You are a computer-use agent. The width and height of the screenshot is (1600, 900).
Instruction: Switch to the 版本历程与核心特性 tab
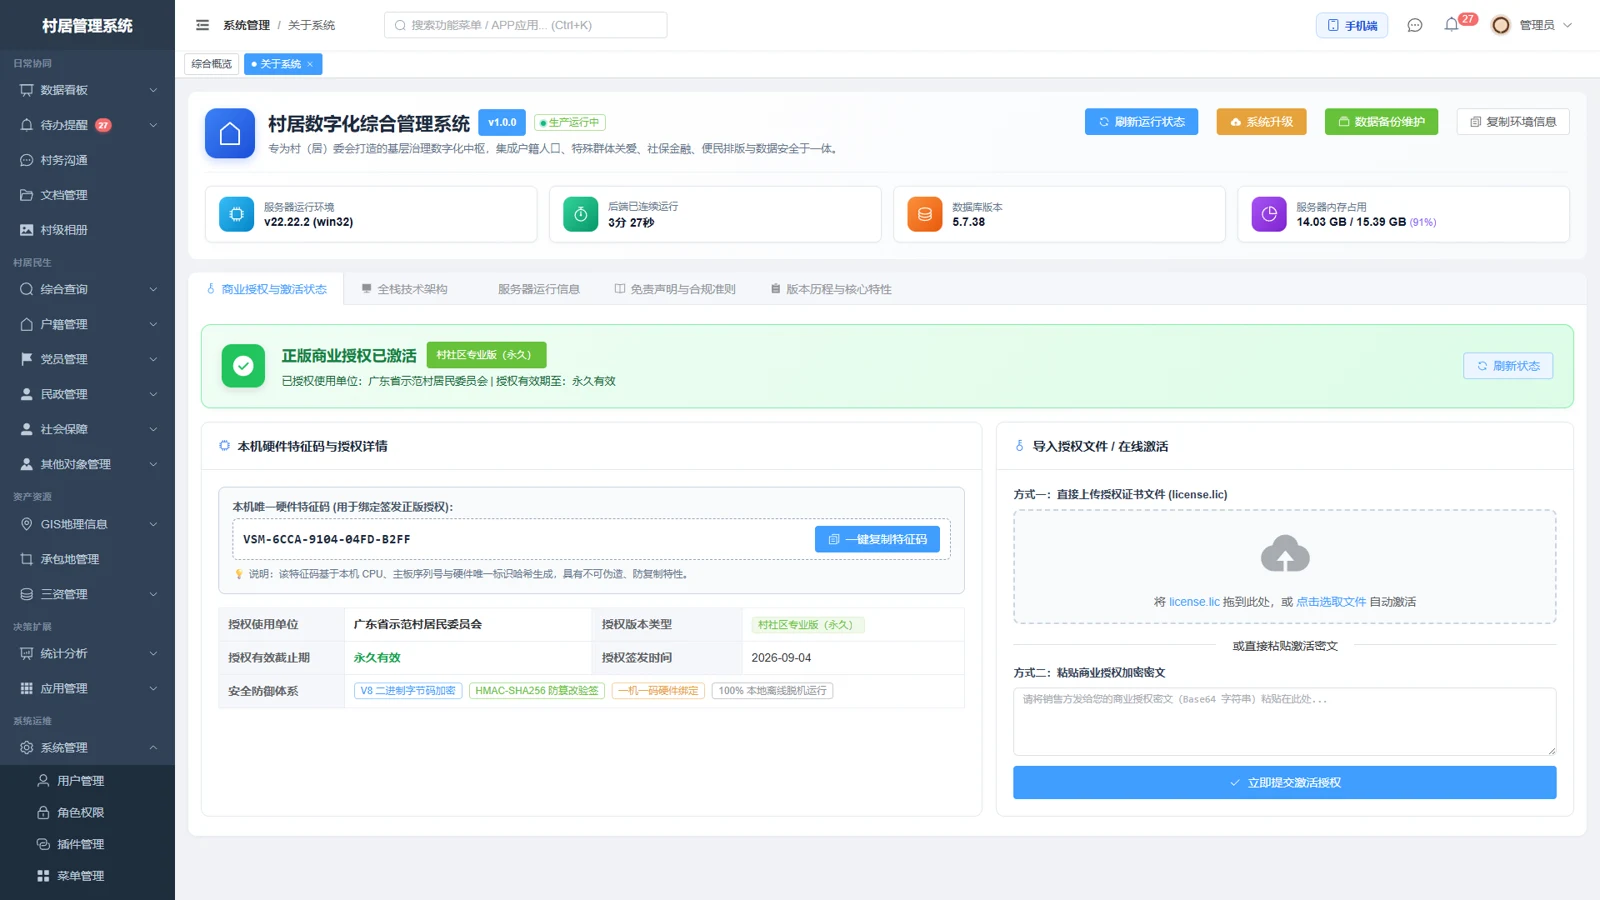[x=831, y=289]
